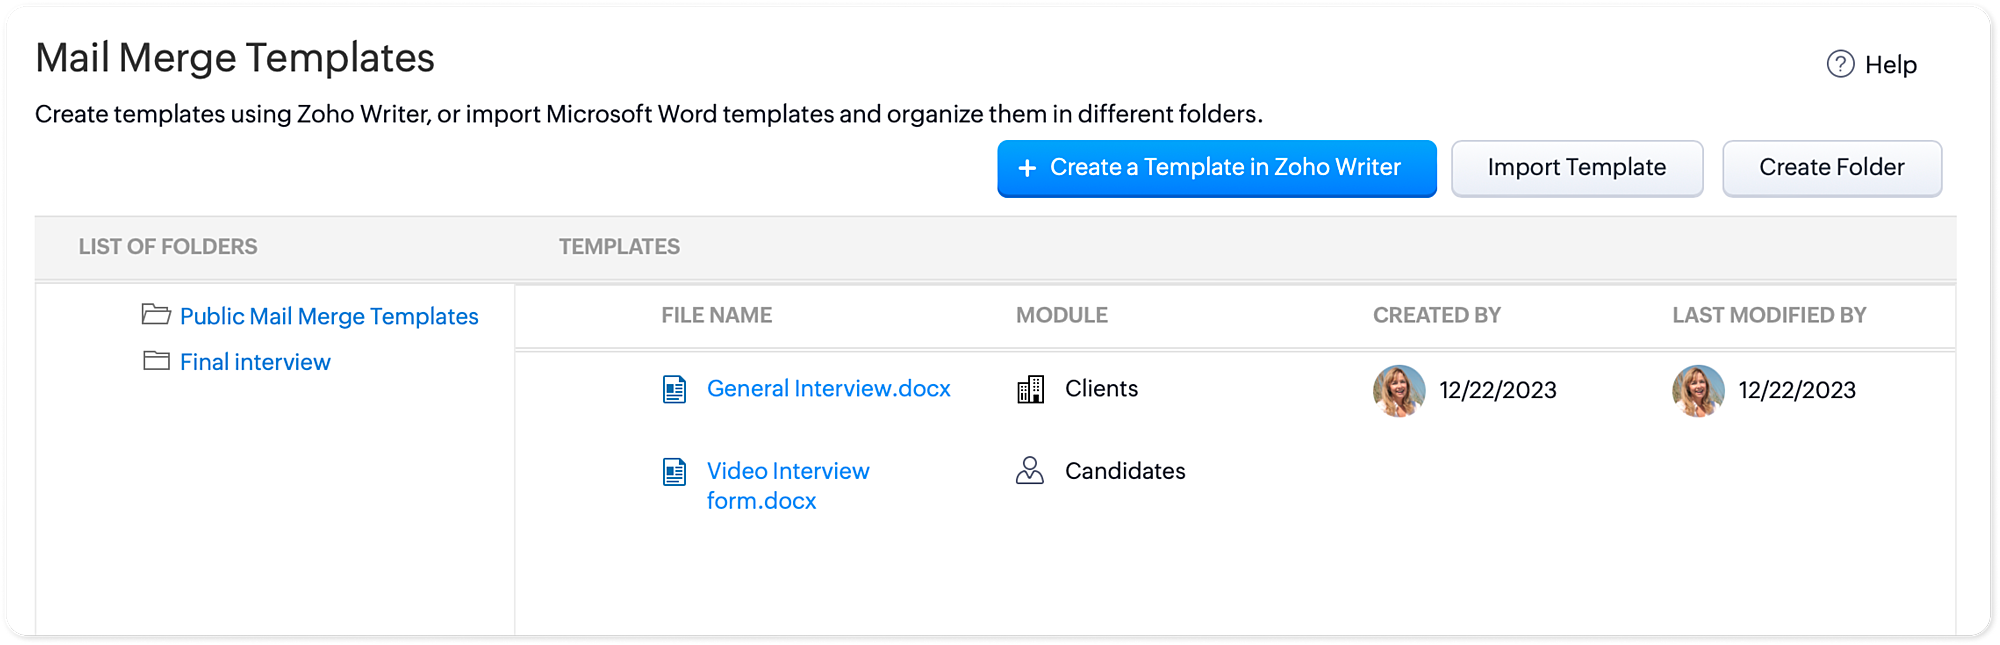Image resolution: width=2000 pixels, height=645 pixels.
Task: Open the Public Mail Merge Templates folder
Action: (329, 316)
